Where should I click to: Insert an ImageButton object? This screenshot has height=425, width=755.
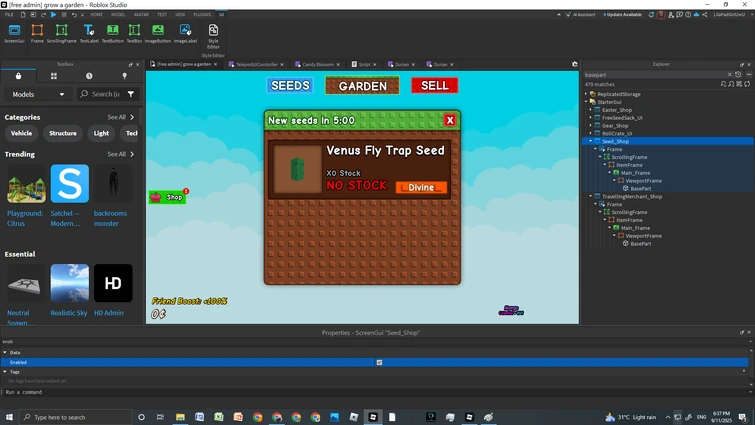(158, 33)
